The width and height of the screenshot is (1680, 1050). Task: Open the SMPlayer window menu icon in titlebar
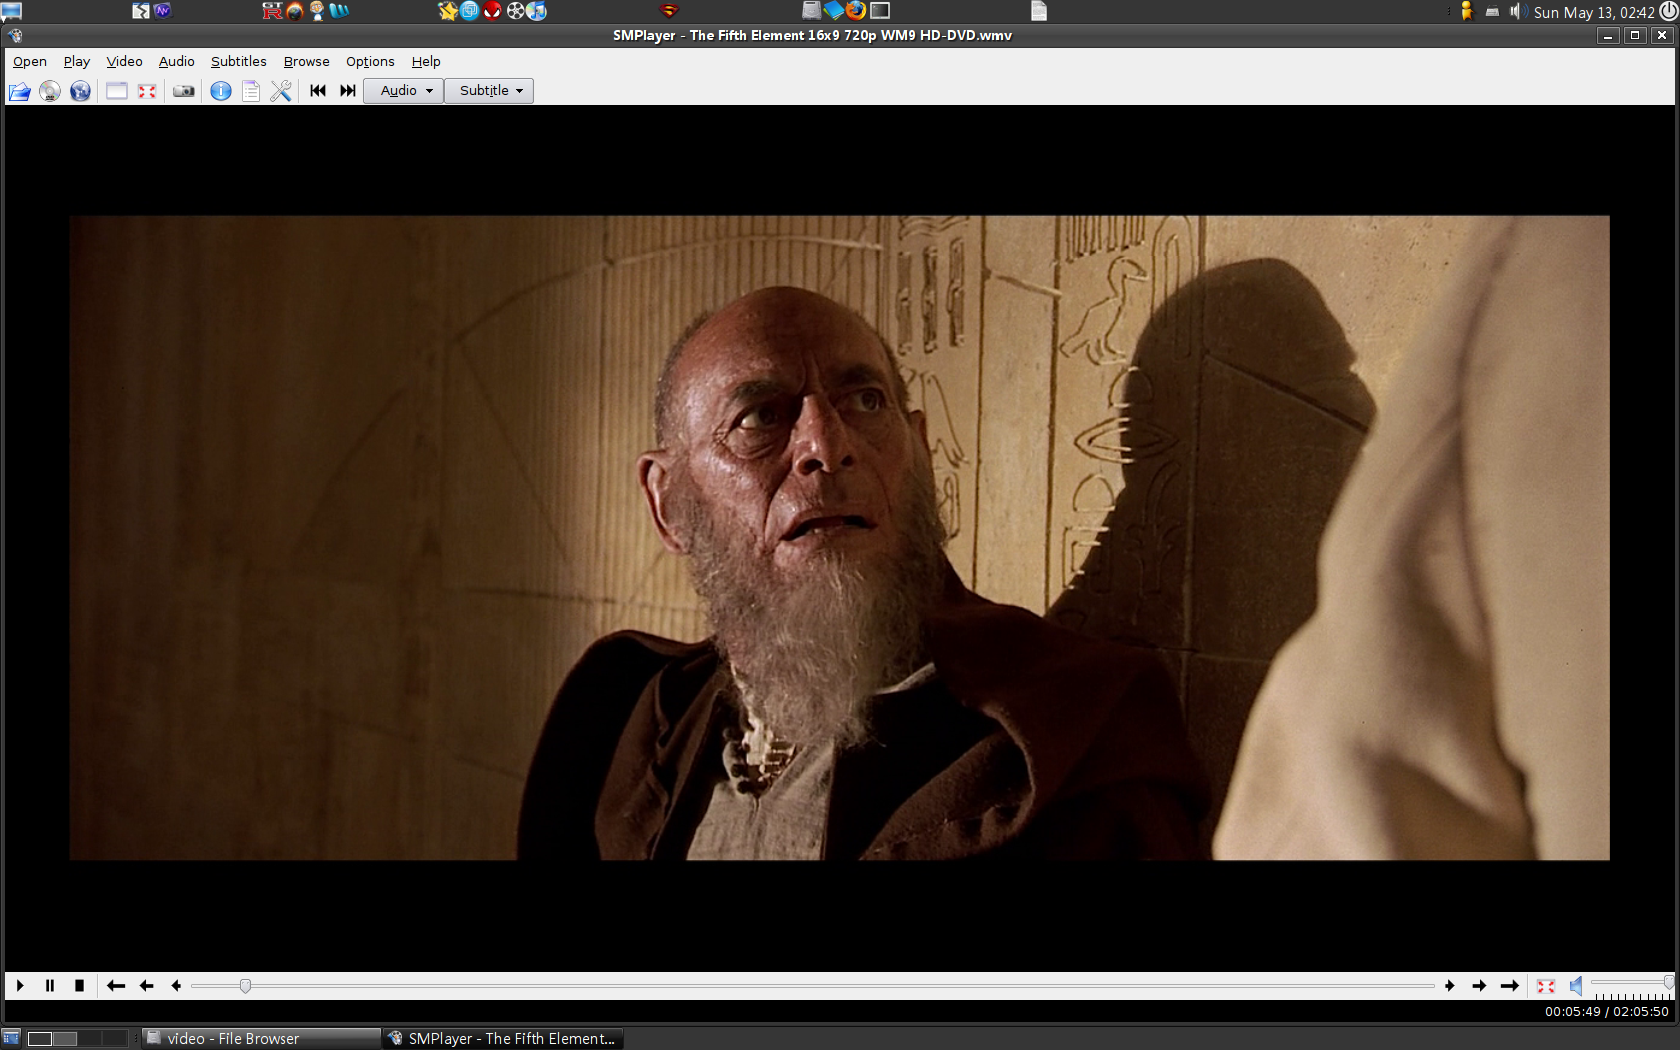[15, 35]
